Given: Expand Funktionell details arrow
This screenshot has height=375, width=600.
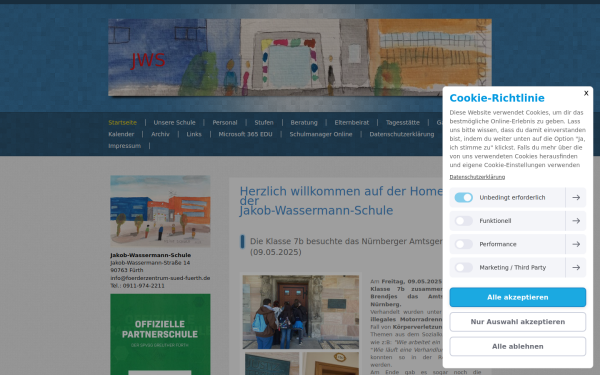Looking at the screenshot, I should (576, 221).
